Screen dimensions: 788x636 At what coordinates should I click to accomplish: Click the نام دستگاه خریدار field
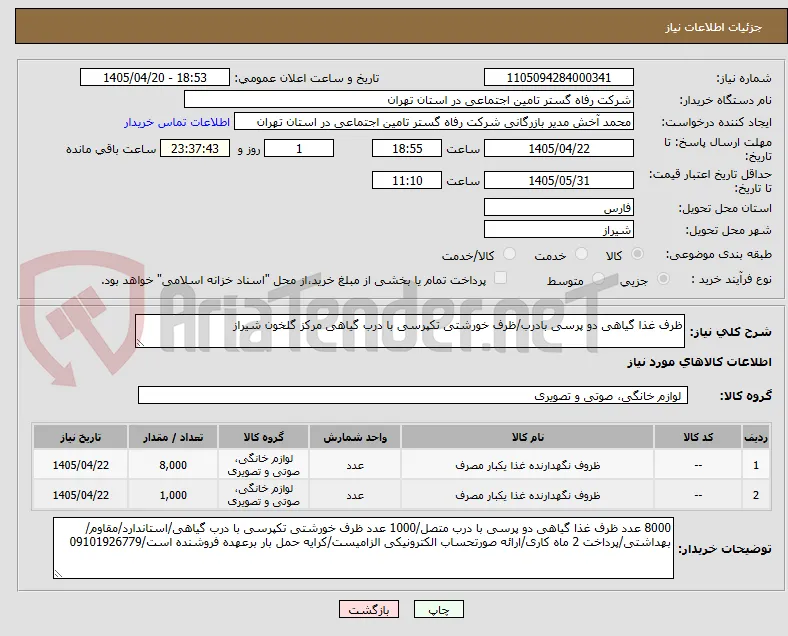pos(409,99)
